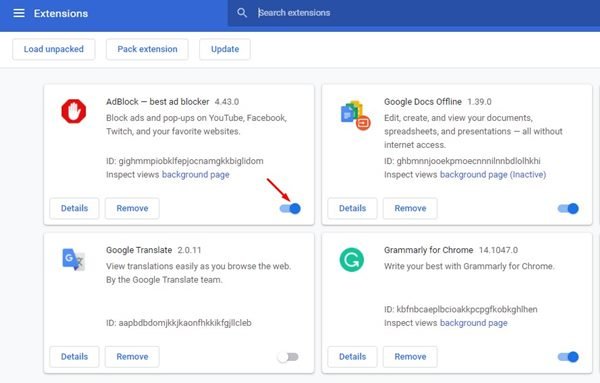Remove Google Docs Offline extension

[x=410, y=209]
